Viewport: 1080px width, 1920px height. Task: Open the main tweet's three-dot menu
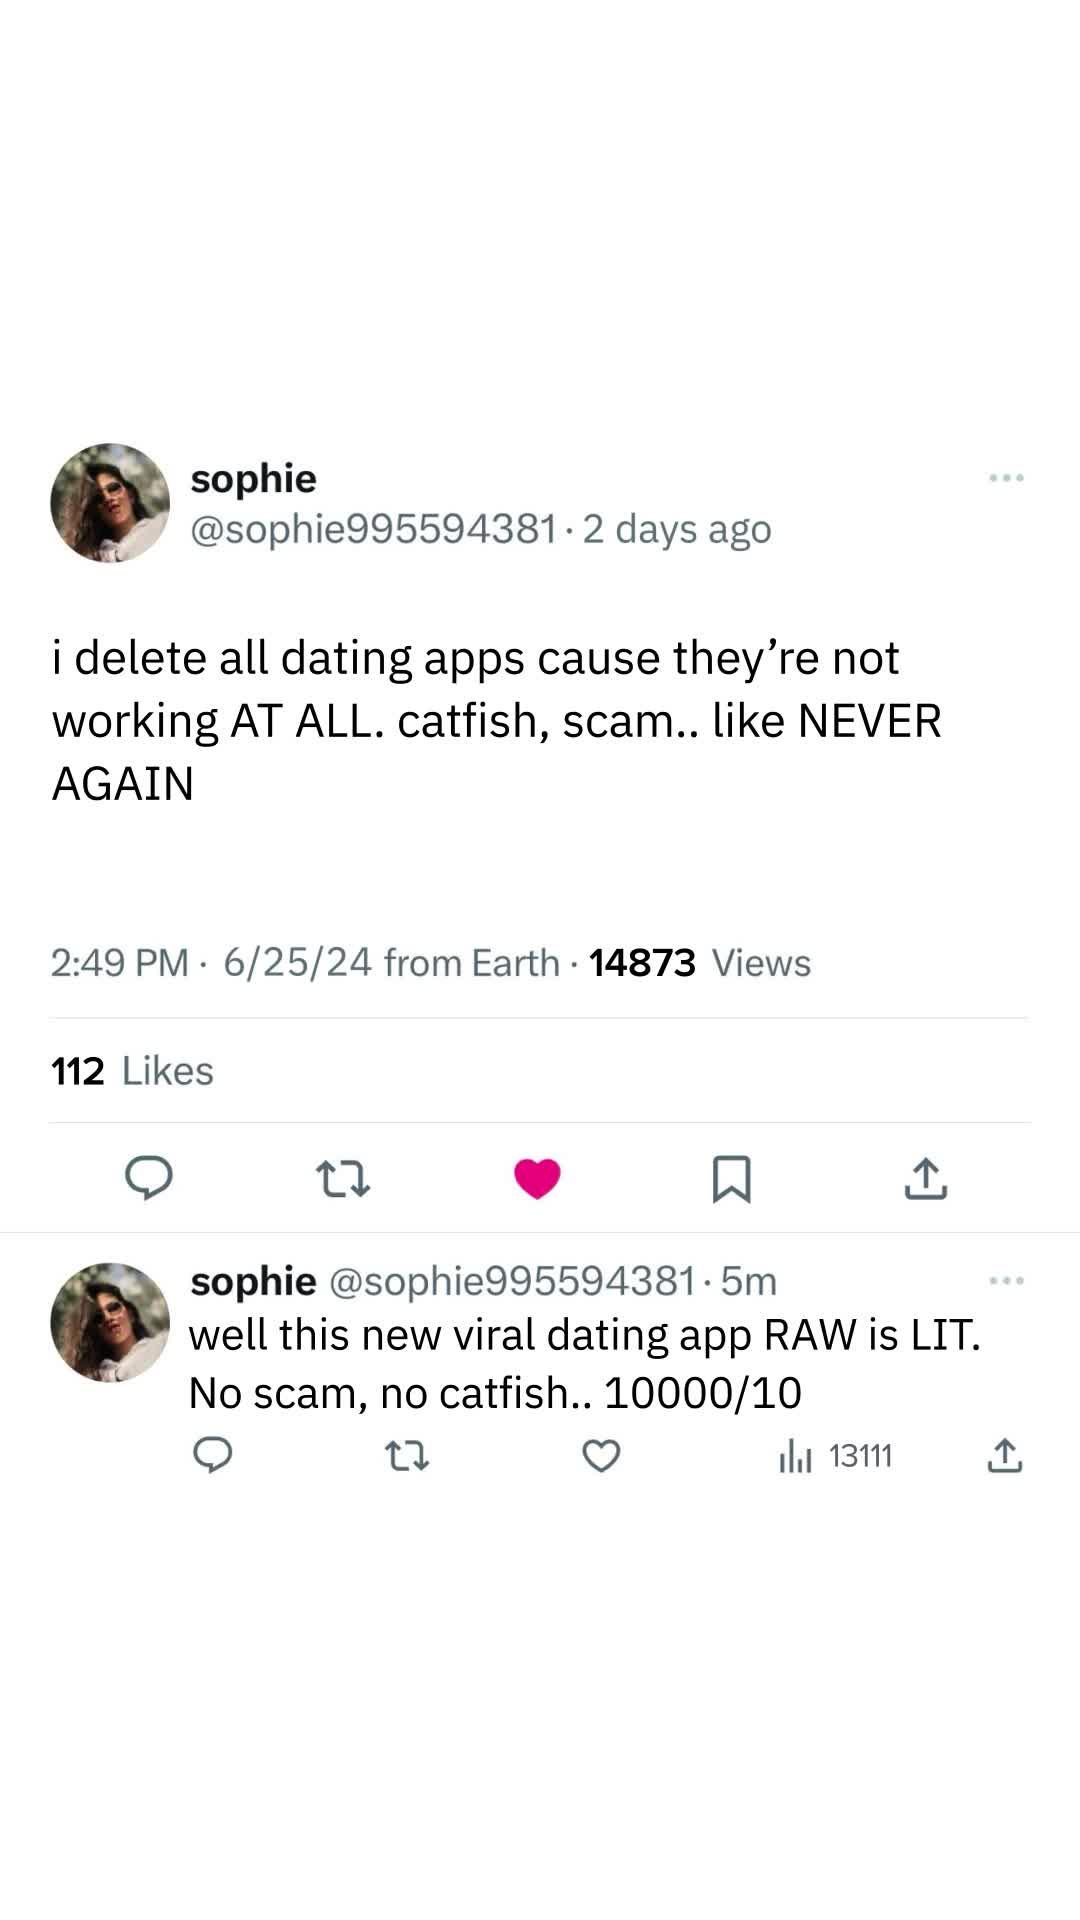[1005, 478]
